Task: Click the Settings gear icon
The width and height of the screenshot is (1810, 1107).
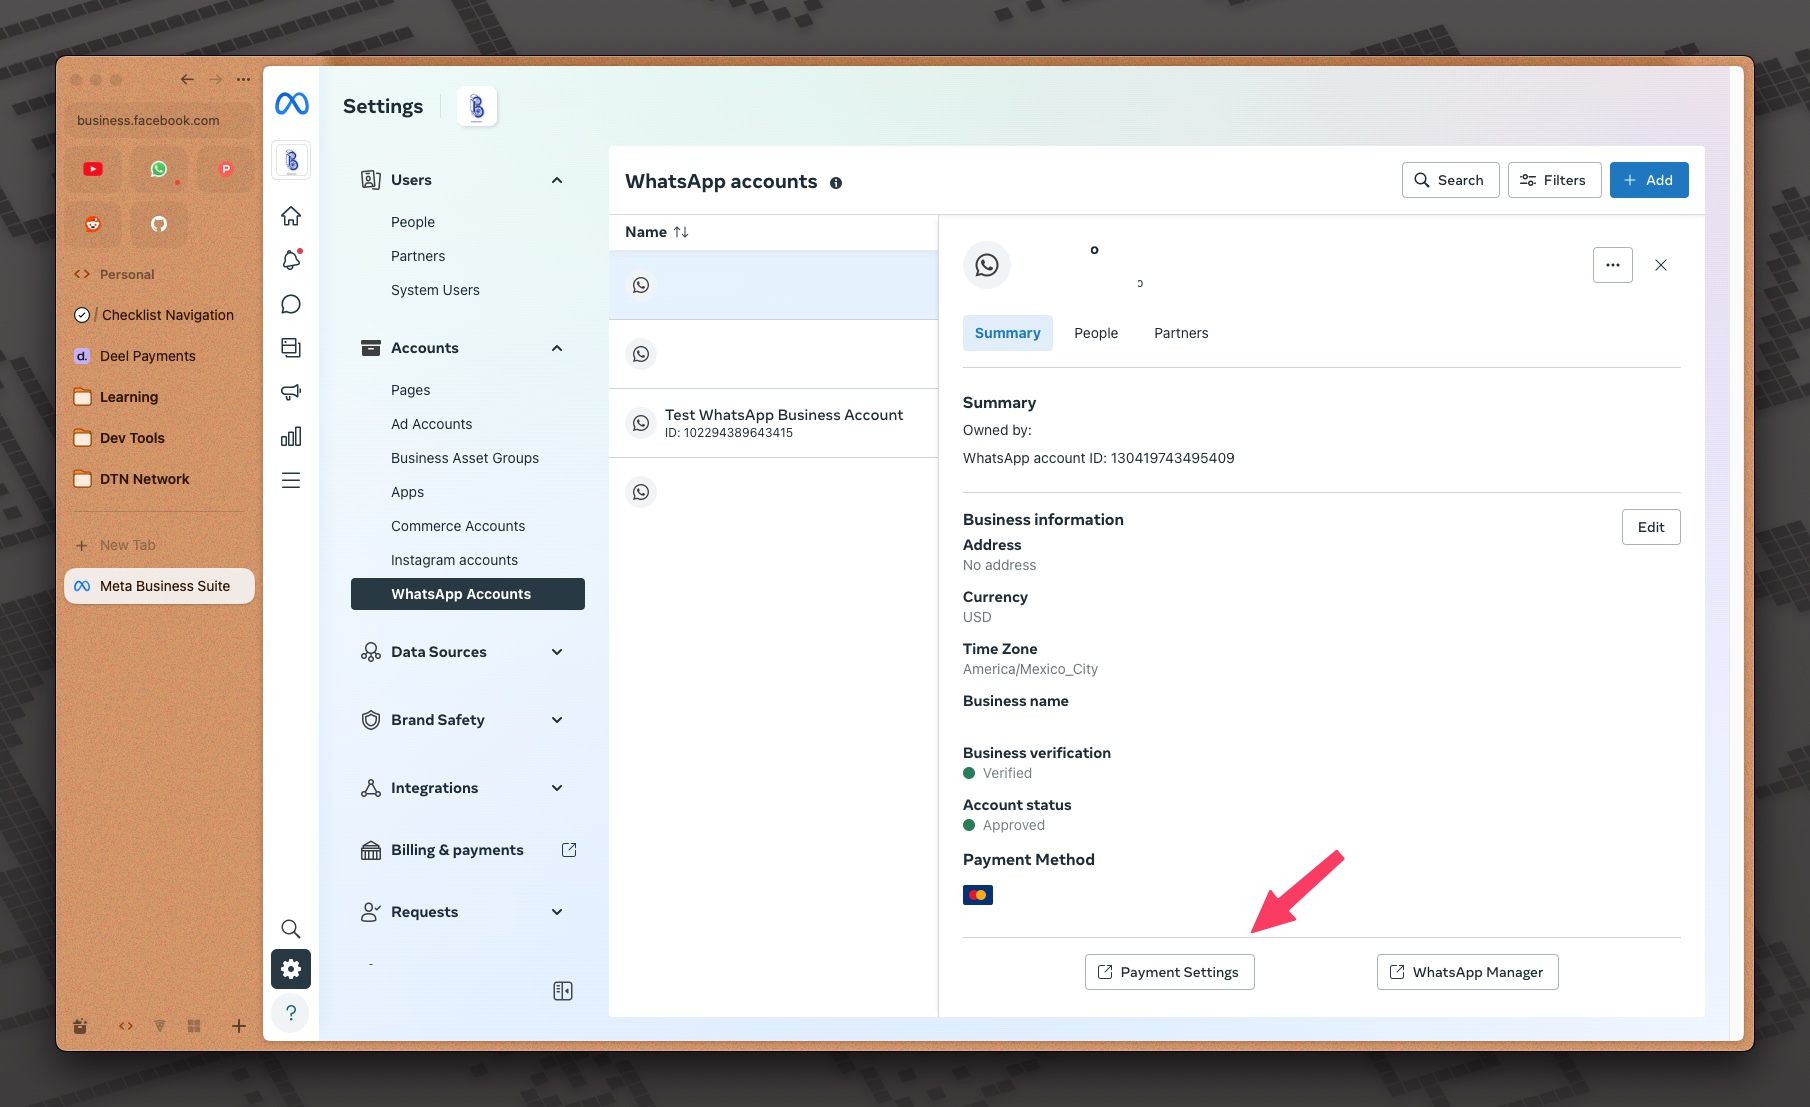Action: (x=291, y=969)
